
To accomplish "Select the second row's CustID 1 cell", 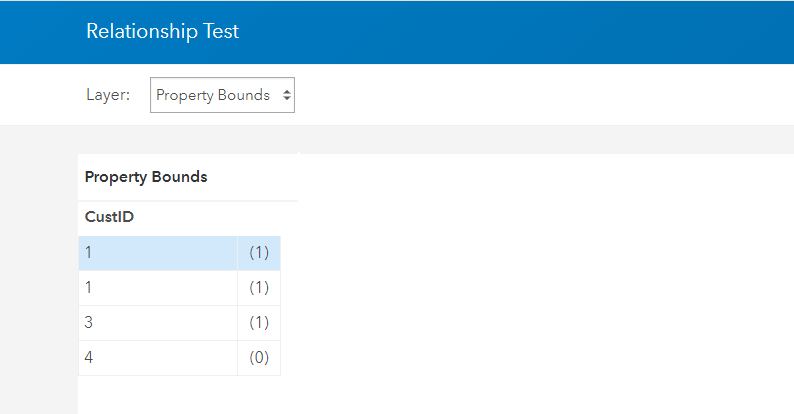I will pos(157,288).
